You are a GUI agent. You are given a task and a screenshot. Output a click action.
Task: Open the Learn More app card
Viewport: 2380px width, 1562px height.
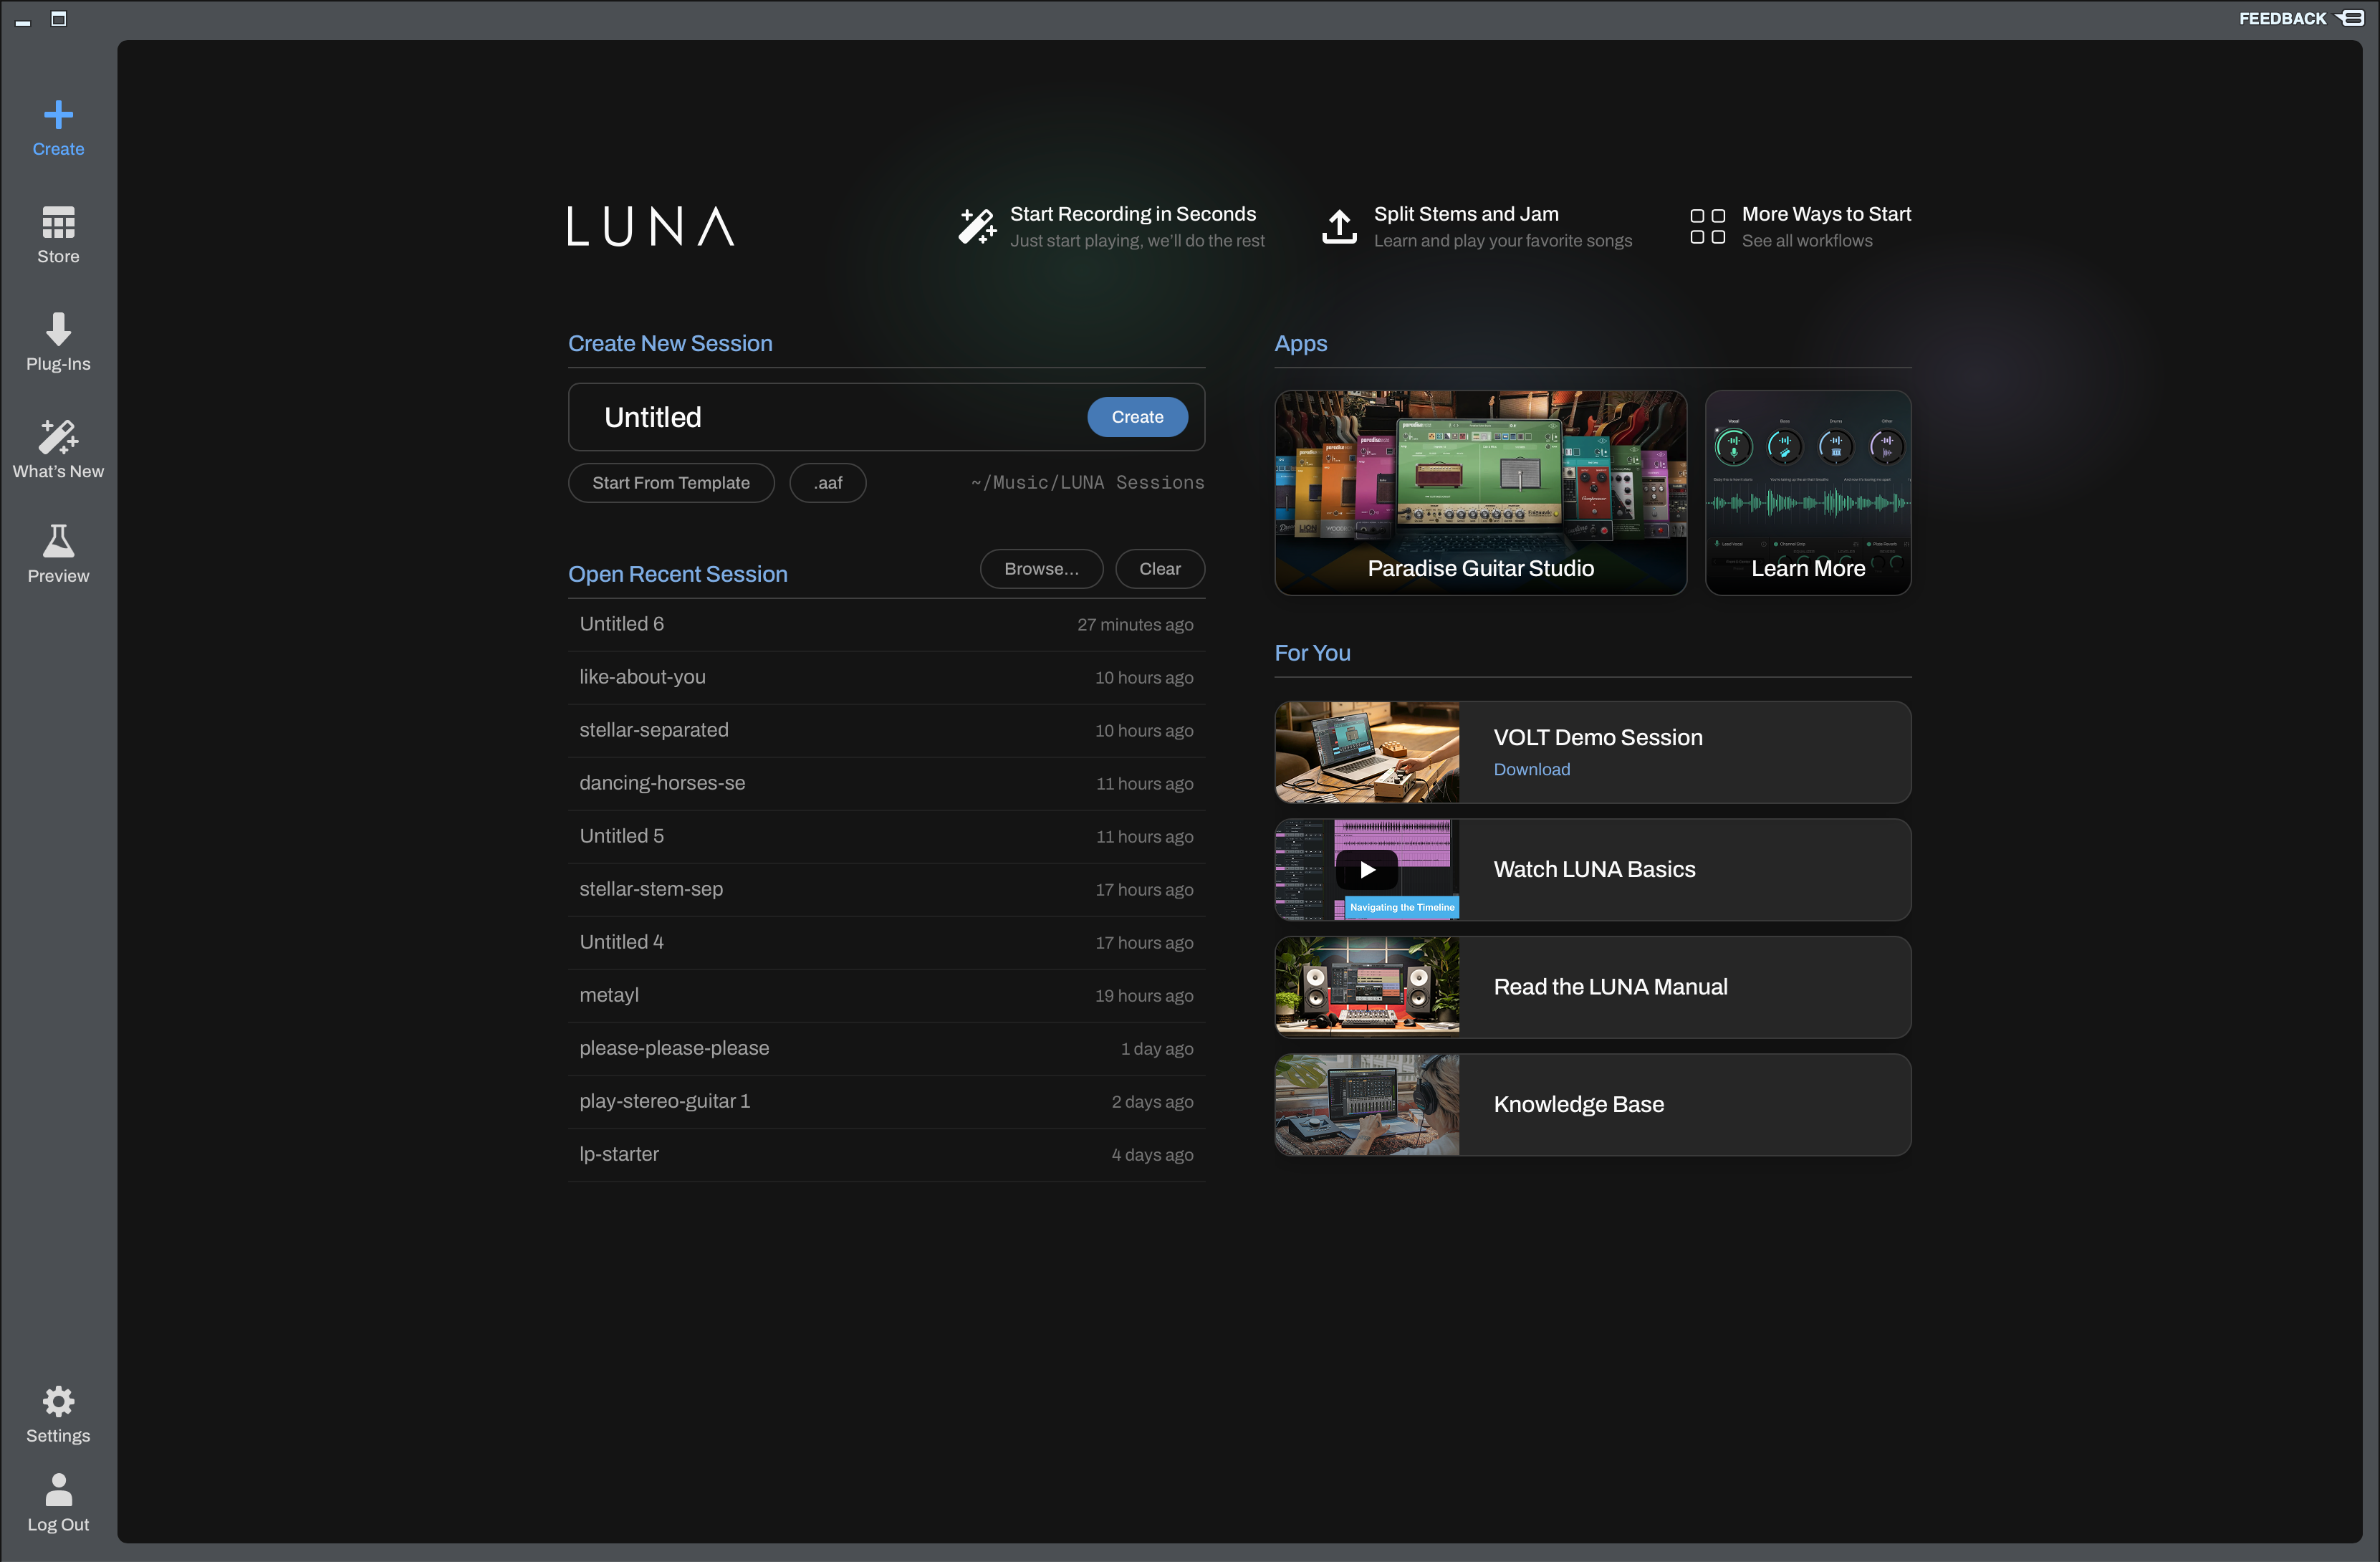click(1808, 493)
